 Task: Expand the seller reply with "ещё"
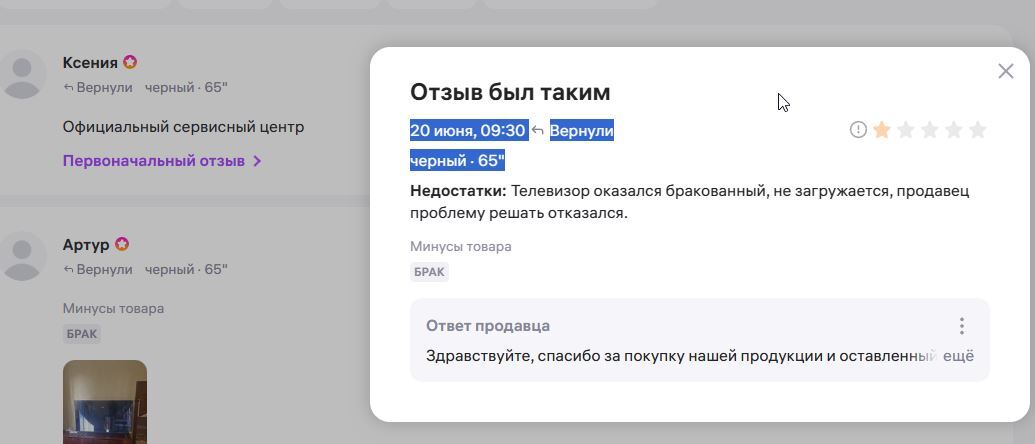point(958,356)
